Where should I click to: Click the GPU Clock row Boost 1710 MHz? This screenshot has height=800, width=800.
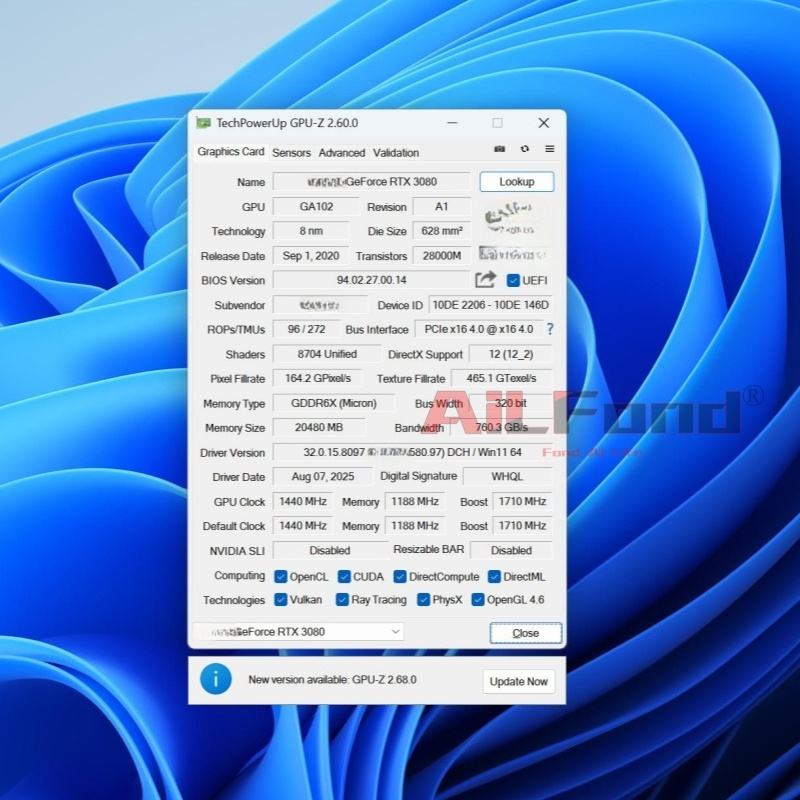coord(522,502)
